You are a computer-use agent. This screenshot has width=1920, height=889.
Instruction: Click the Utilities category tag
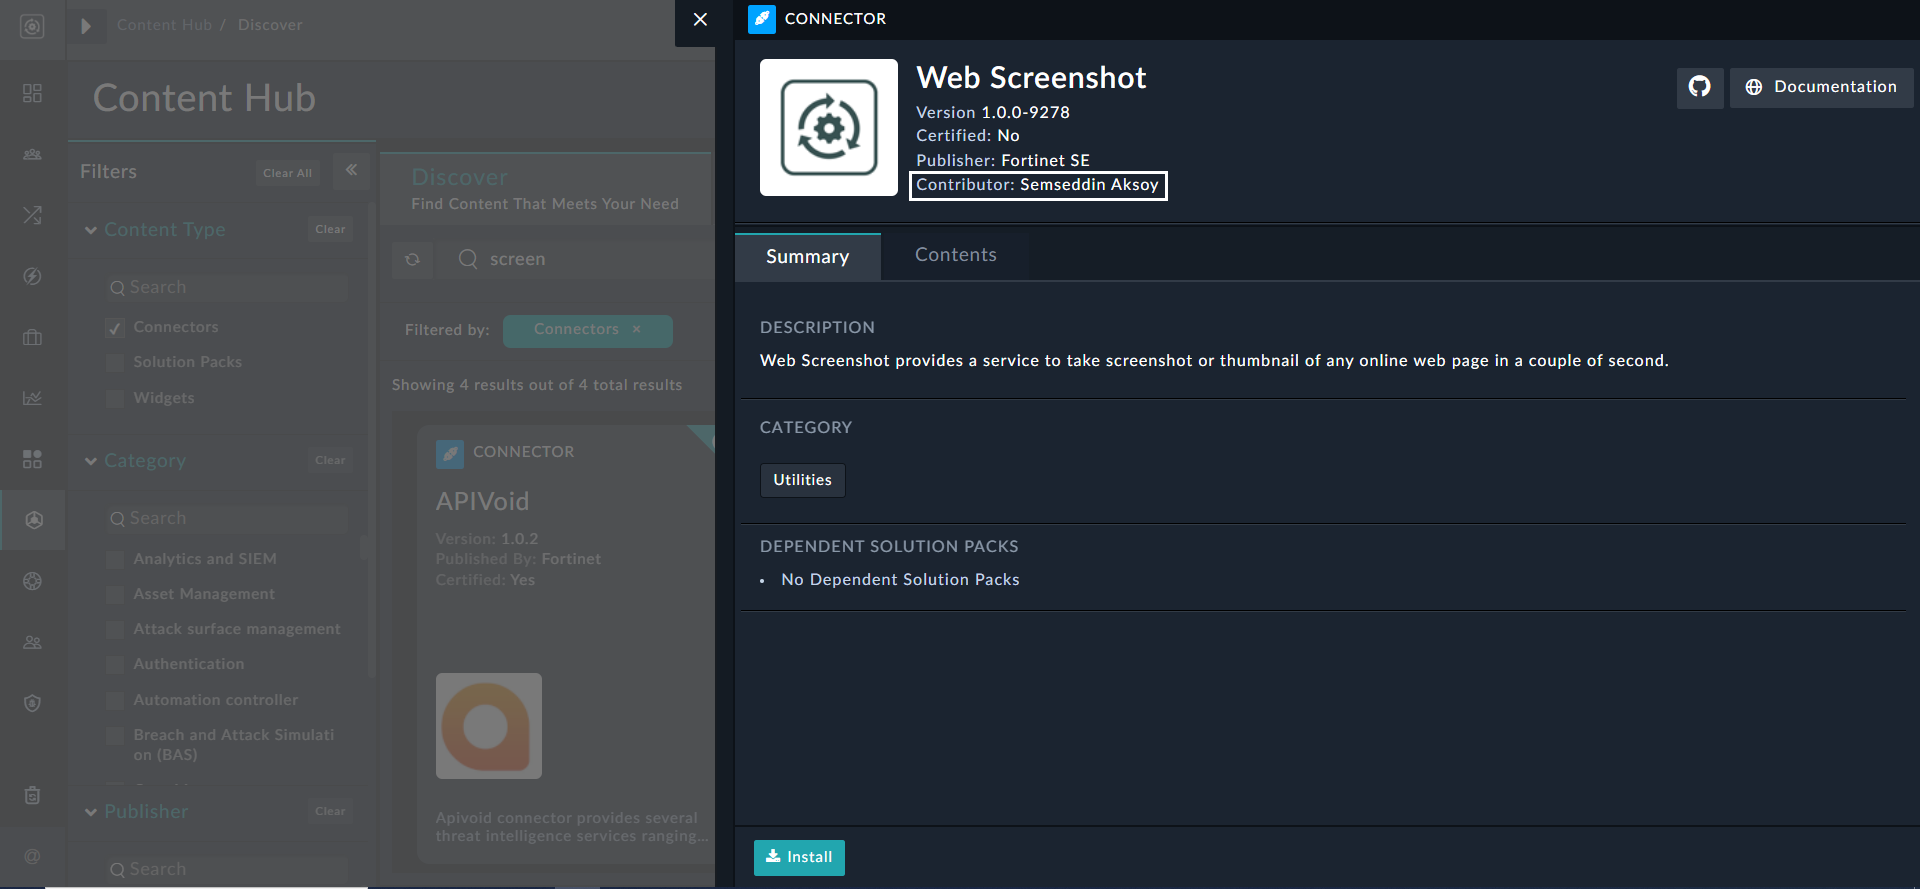point(803,480)
